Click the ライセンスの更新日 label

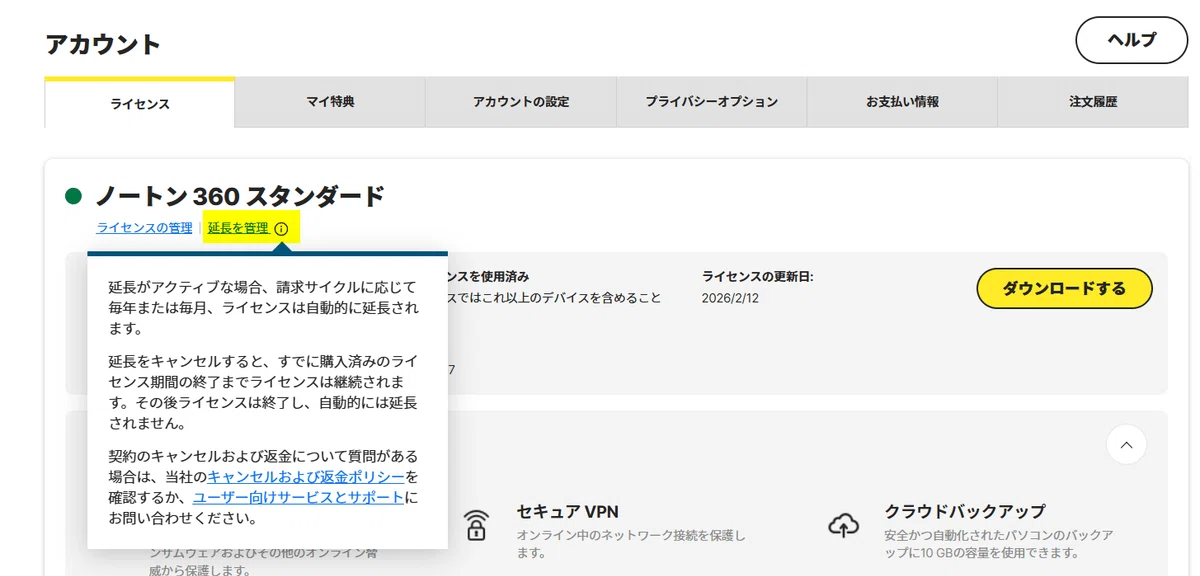[758, 277]
